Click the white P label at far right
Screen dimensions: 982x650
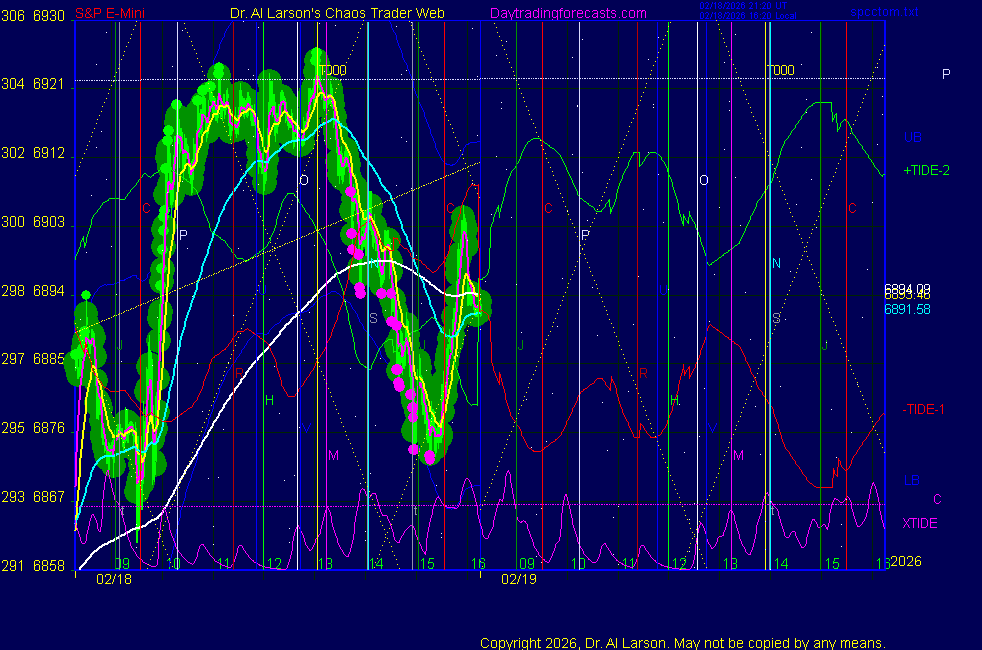[x=946, y=75]
